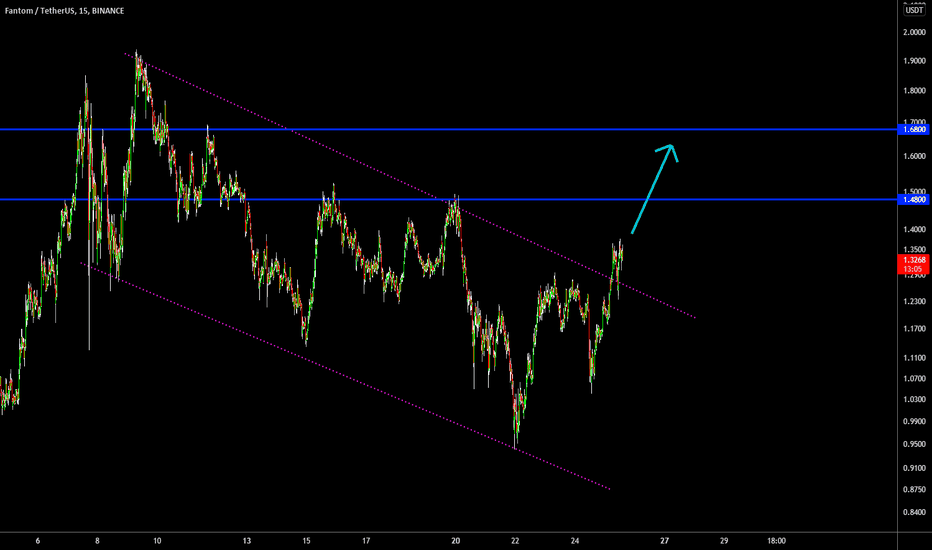Viewport: 932px width, 550px height.
Task: Click the 1.1100 price axis value
Action: pos(914,358)
